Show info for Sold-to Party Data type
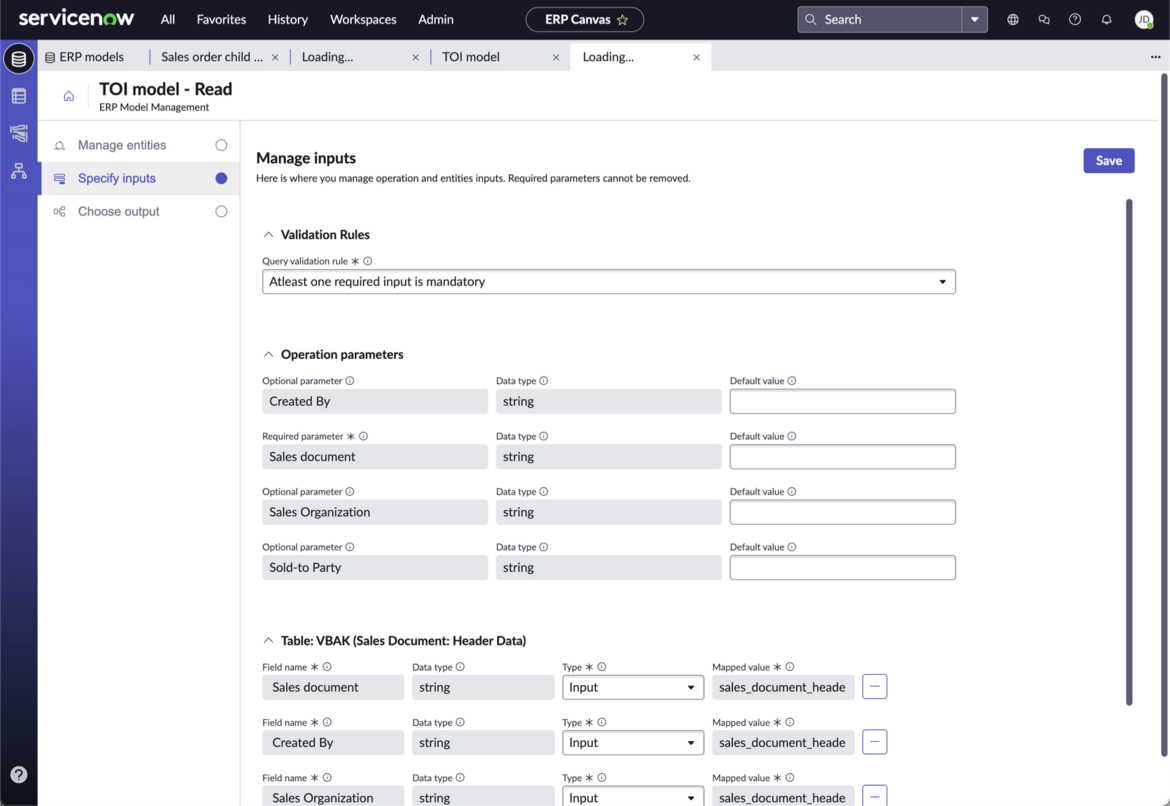Viewport: 1170px width, 806px height. pos(543,547)
